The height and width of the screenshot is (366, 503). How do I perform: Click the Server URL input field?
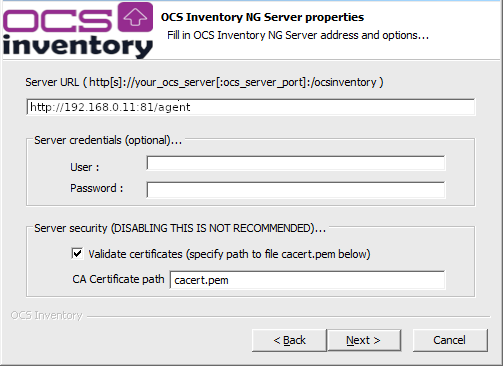[x=251, y=107]
